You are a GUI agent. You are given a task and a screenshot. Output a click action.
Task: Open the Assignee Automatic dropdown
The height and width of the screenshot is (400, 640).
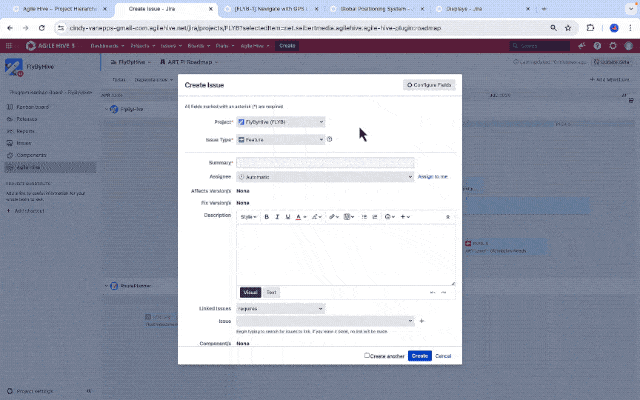click(325, 177)
